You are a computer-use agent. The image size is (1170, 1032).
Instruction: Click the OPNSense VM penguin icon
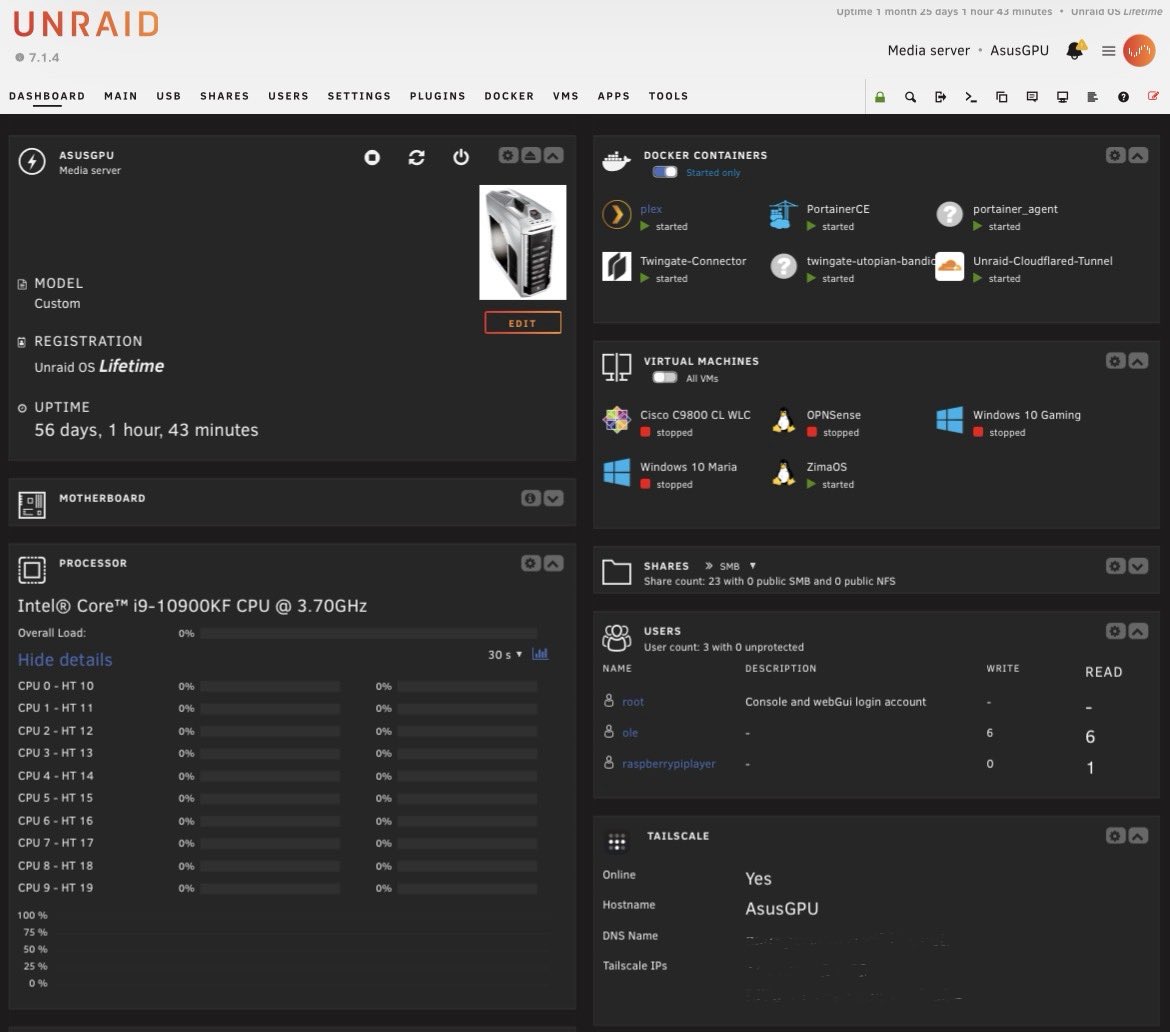783,421
